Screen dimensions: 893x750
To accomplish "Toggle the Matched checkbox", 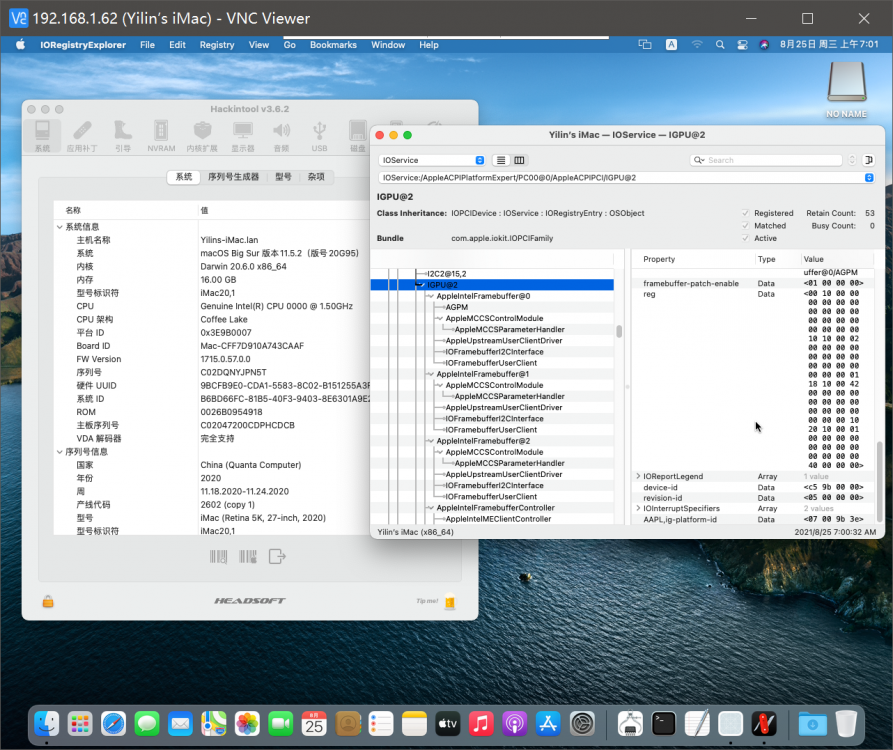I will [745, 226].
